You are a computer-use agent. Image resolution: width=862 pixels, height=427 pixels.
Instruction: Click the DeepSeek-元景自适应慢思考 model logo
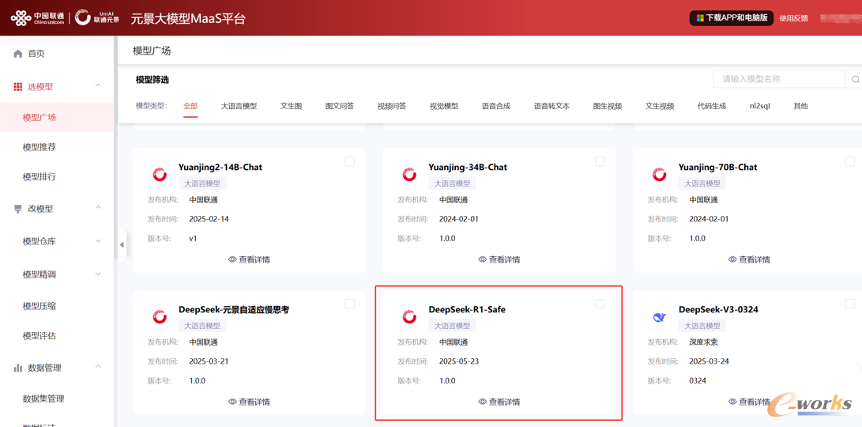click(160, 317)
